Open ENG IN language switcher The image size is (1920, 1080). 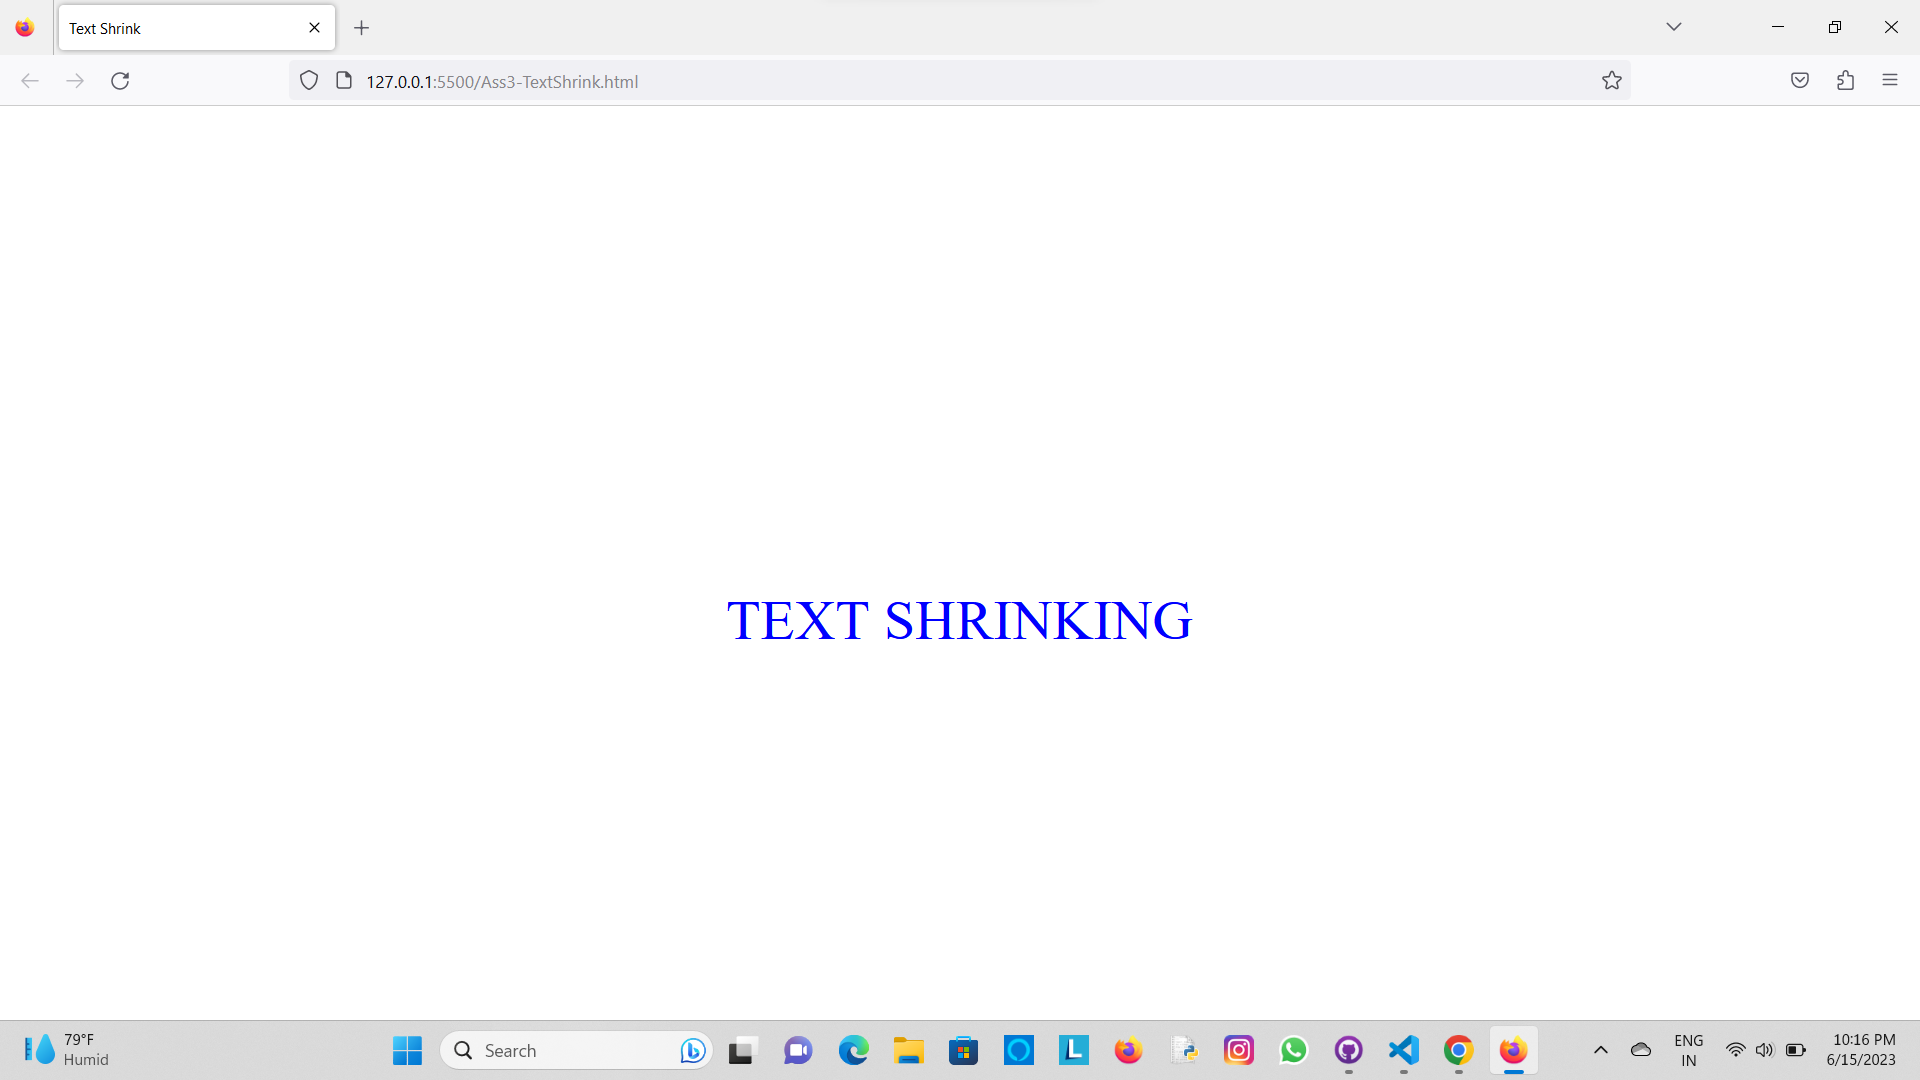[x=1688, y=1050]
